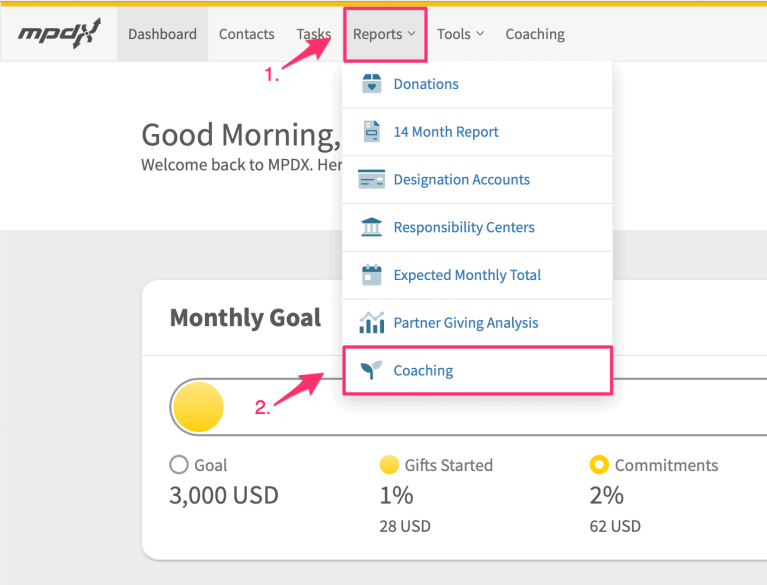Go to Contacts in the navigation bar
Viewport: 767px width, 585px height.
pyautogui.click(x=247, y=34)
